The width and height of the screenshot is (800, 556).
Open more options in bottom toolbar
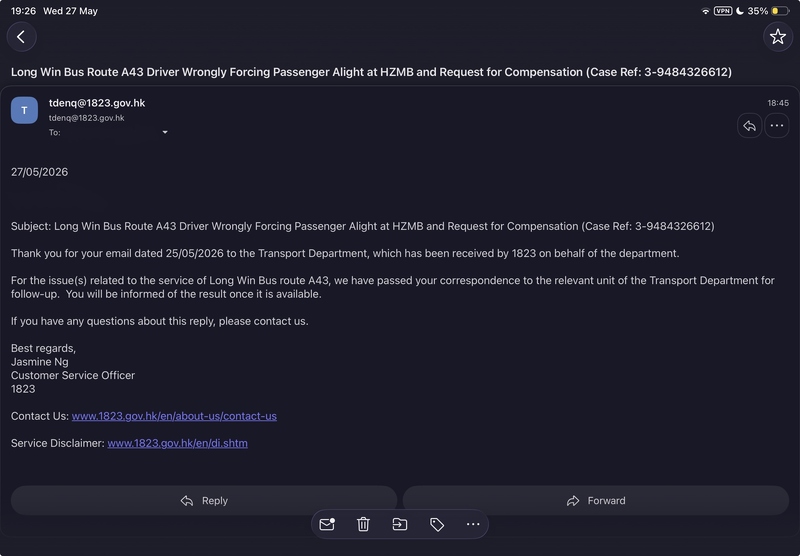point(473,524)
